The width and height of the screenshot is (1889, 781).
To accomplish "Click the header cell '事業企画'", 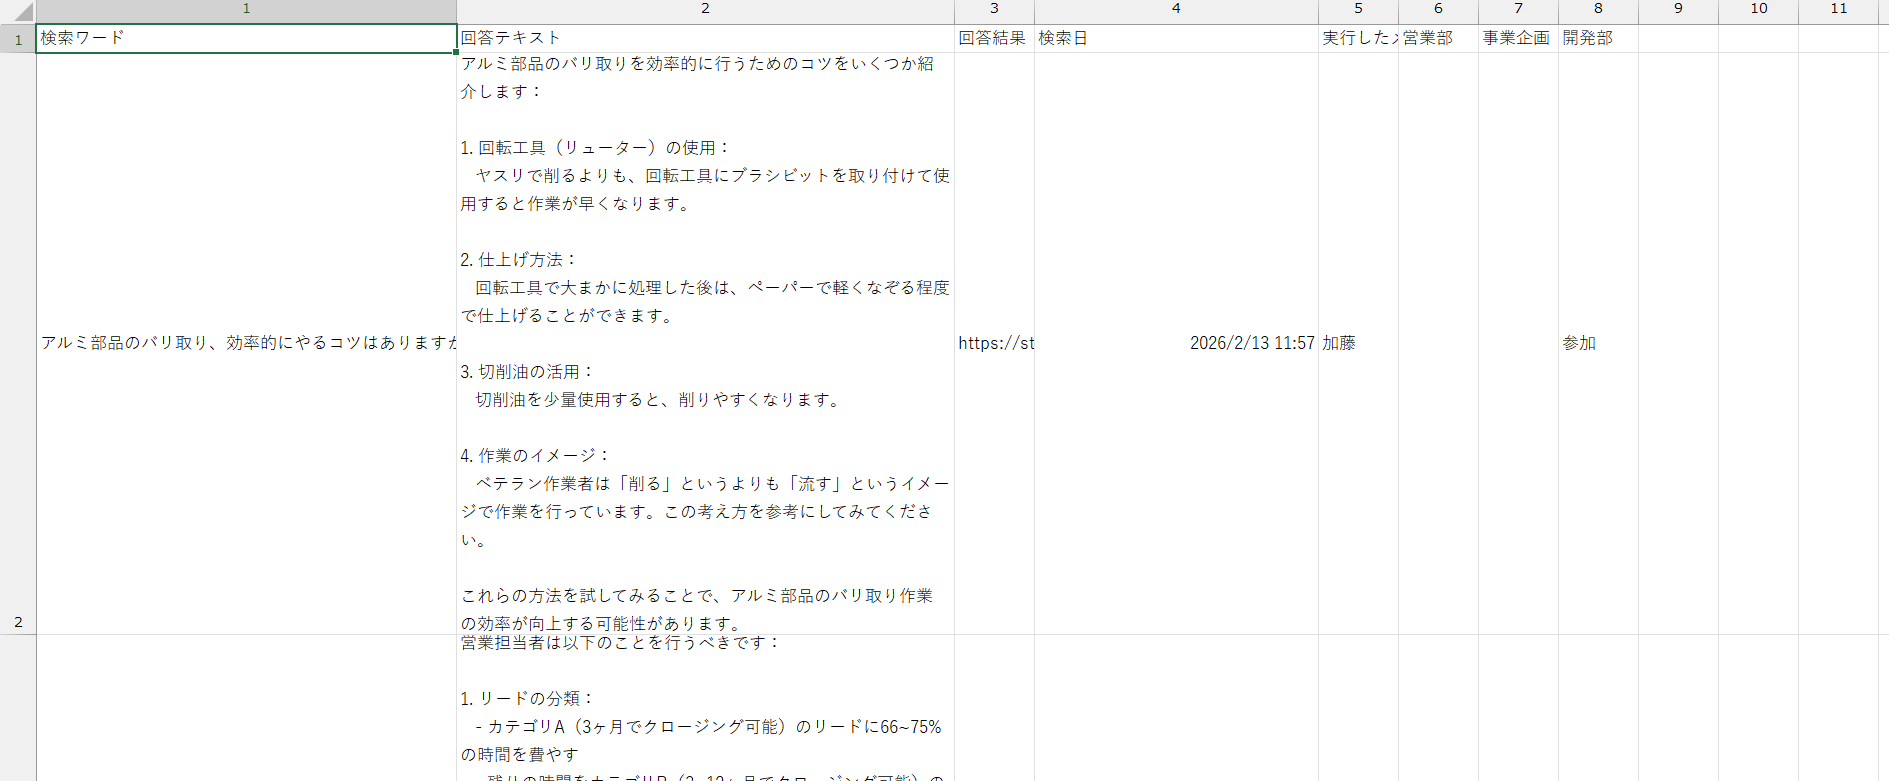I will coord(1518,38).
